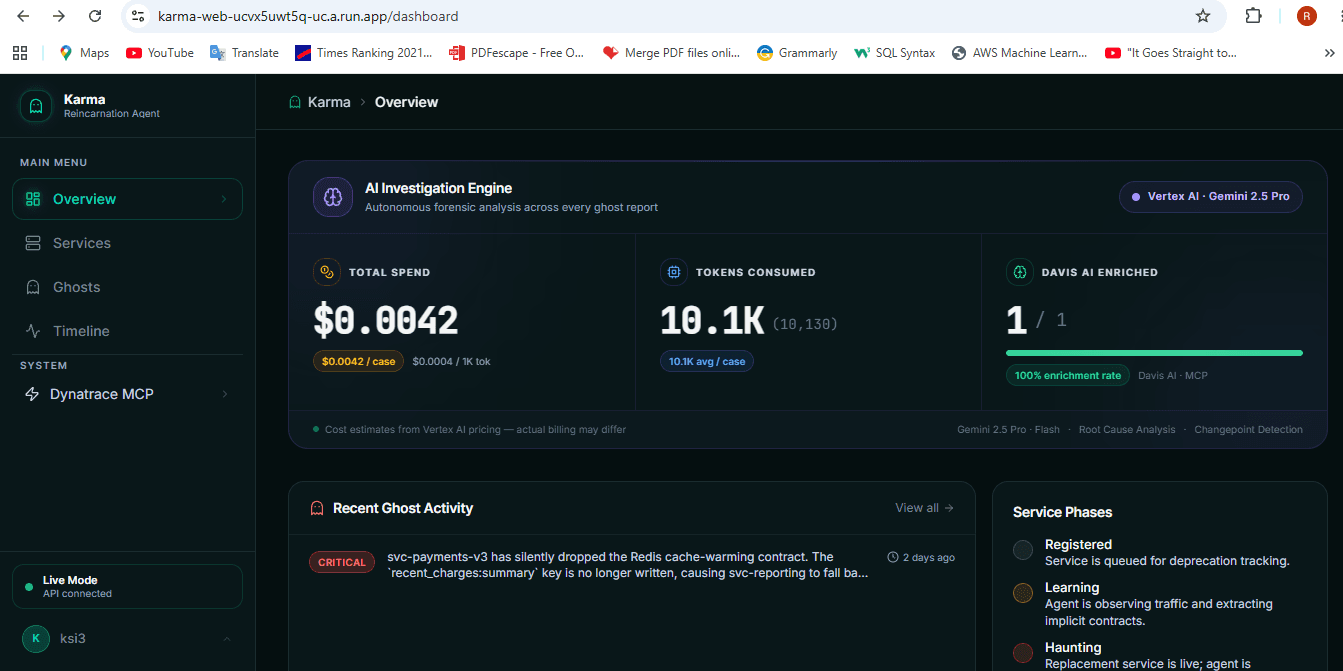The width and height of the screenshot is (1343, 671).
Task: Click the Live Mode API connected box
Action: tap(127, 586)
